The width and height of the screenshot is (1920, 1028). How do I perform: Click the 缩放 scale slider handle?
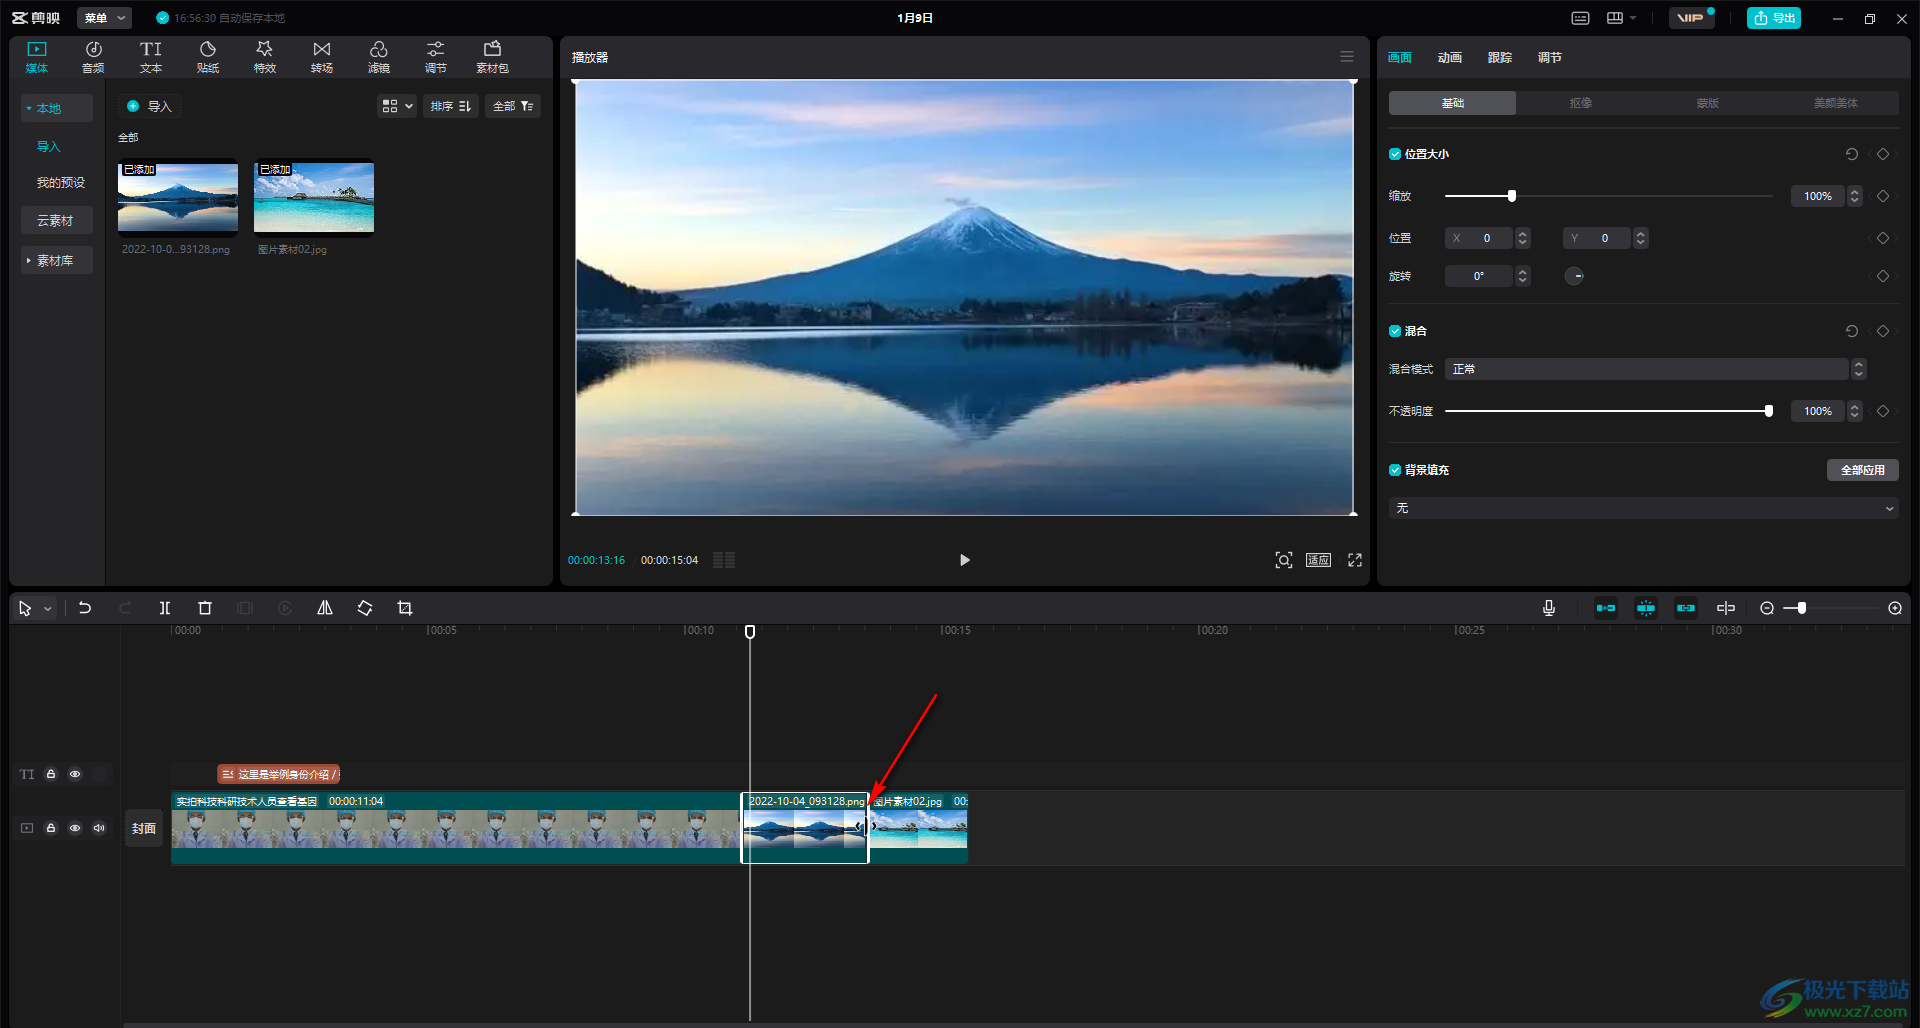[x=1512, y=196]
